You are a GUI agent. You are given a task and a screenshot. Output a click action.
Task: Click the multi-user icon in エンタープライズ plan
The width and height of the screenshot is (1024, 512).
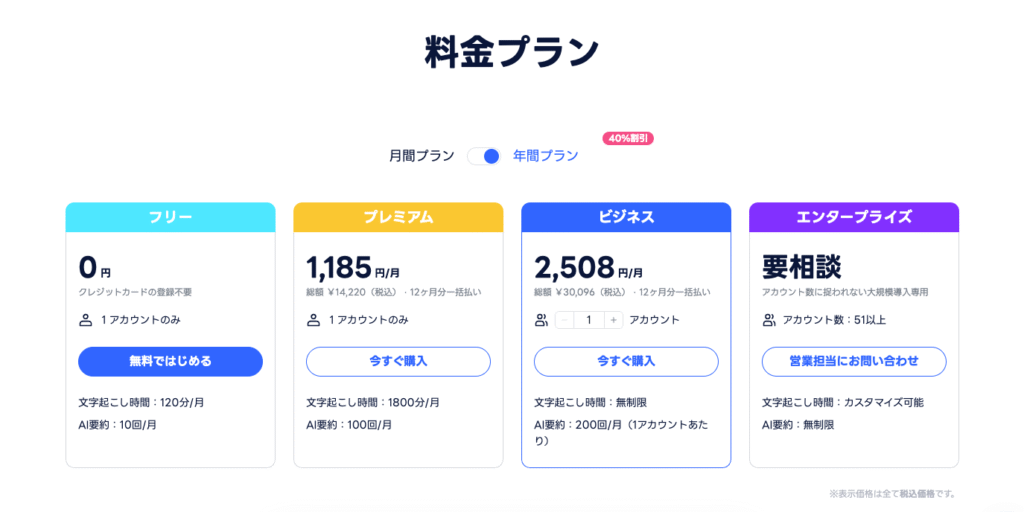coord(769,320)
